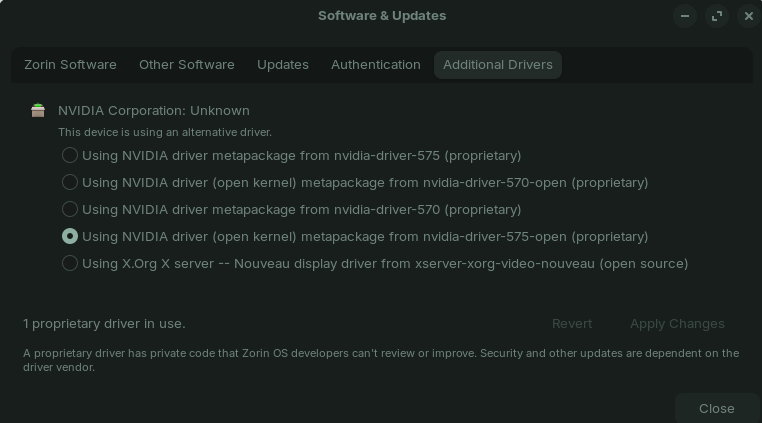Switch to the Nouveau open source driver
Image resolution: width=762 pixels, height=423 pixels.
point(69,264)
